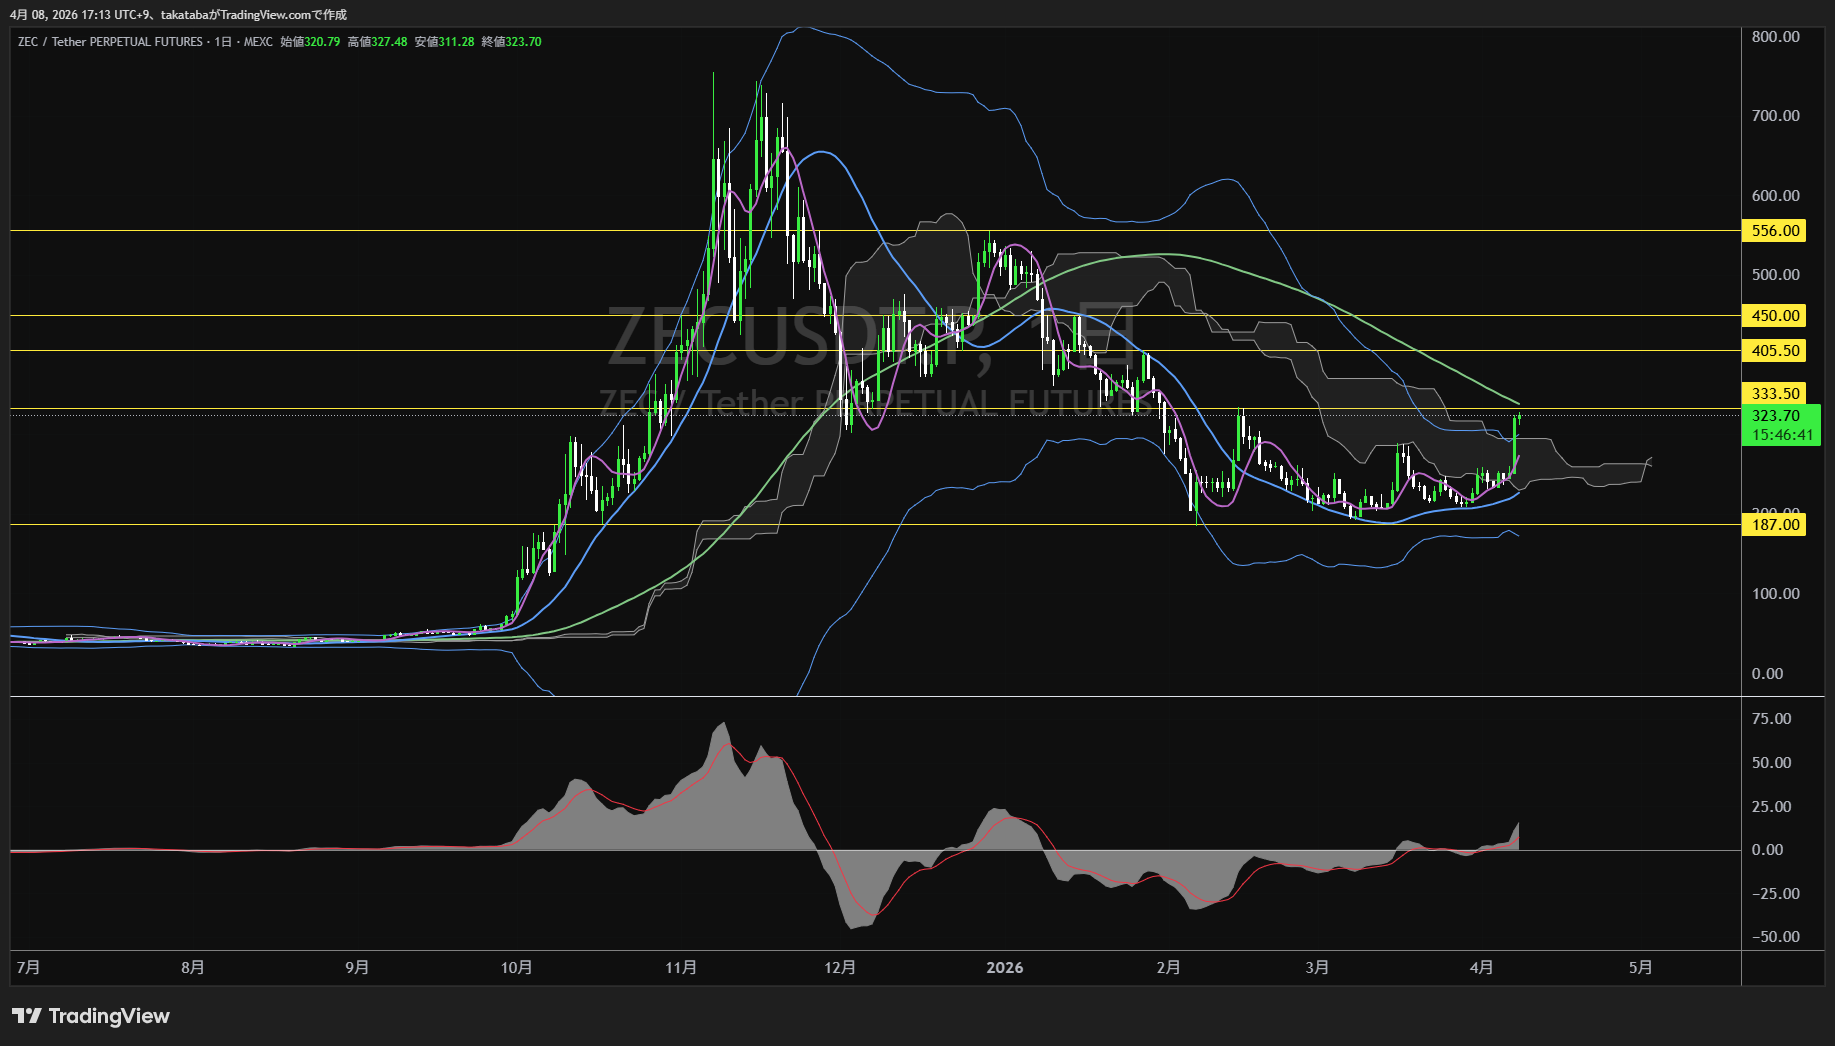Click the TradingView logo icon
The height and width of the screenshot is (1046, 1835).
point(27,1016)
